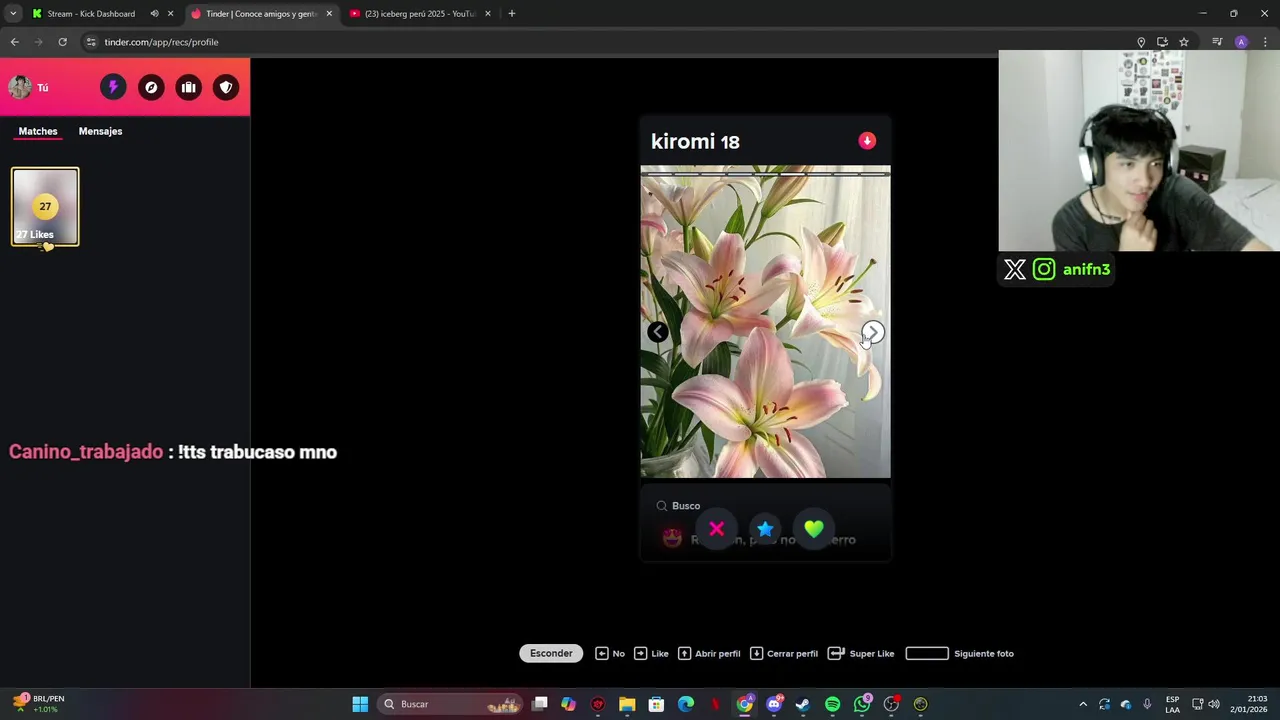Click the Like right-arrow shortcut hint

click(x=652, y=653)
